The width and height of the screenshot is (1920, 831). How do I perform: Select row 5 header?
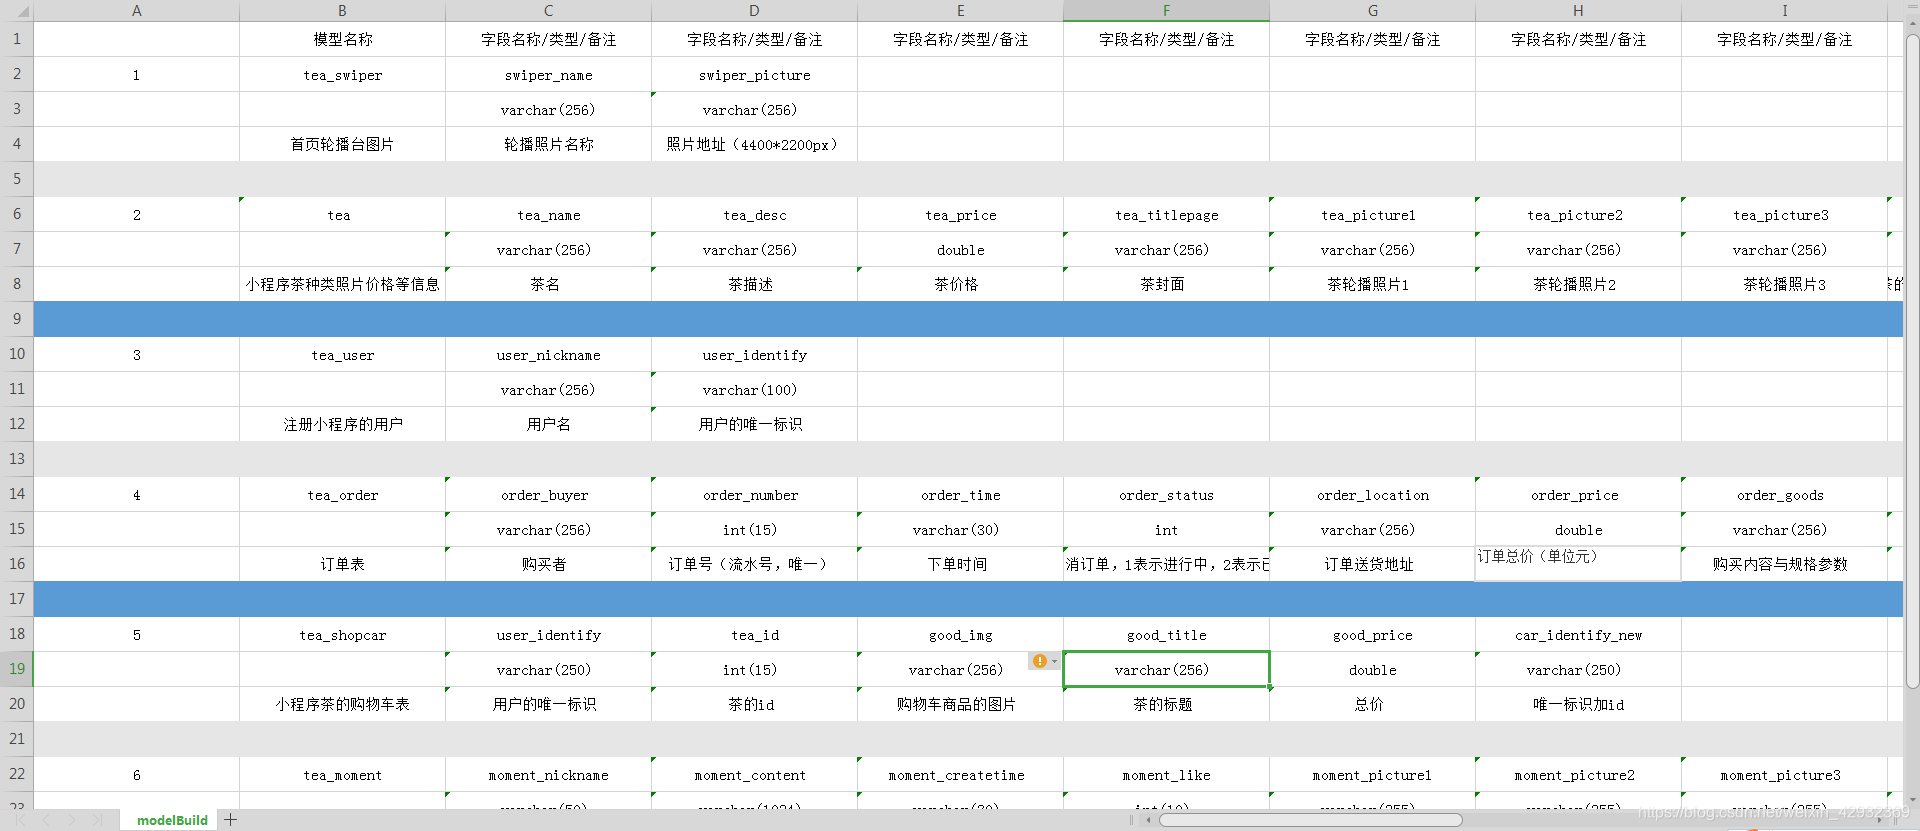tap(17, 179)
